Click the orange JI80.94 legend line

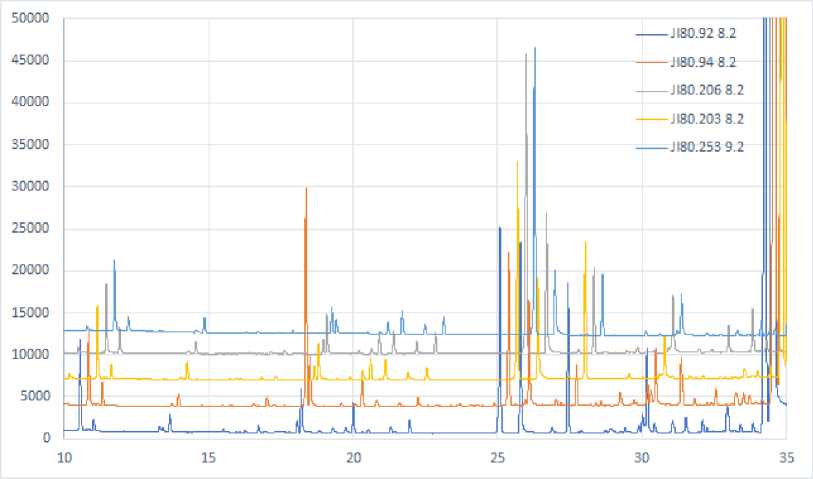point(651,62)
